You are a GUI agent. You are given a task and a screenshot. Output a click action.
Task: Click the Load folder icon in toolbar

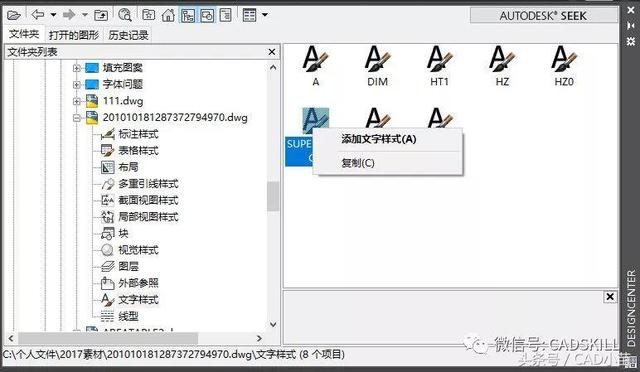coord(13,15)
